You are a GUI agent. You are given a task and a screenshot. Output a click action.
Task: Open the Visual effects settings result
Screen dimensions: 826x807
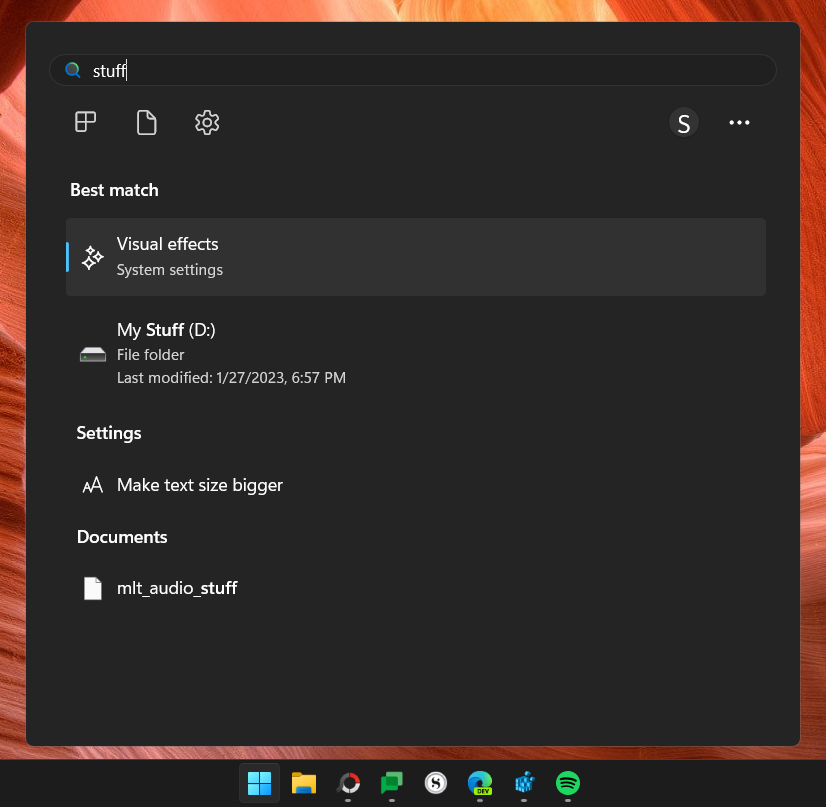(300, 256)
